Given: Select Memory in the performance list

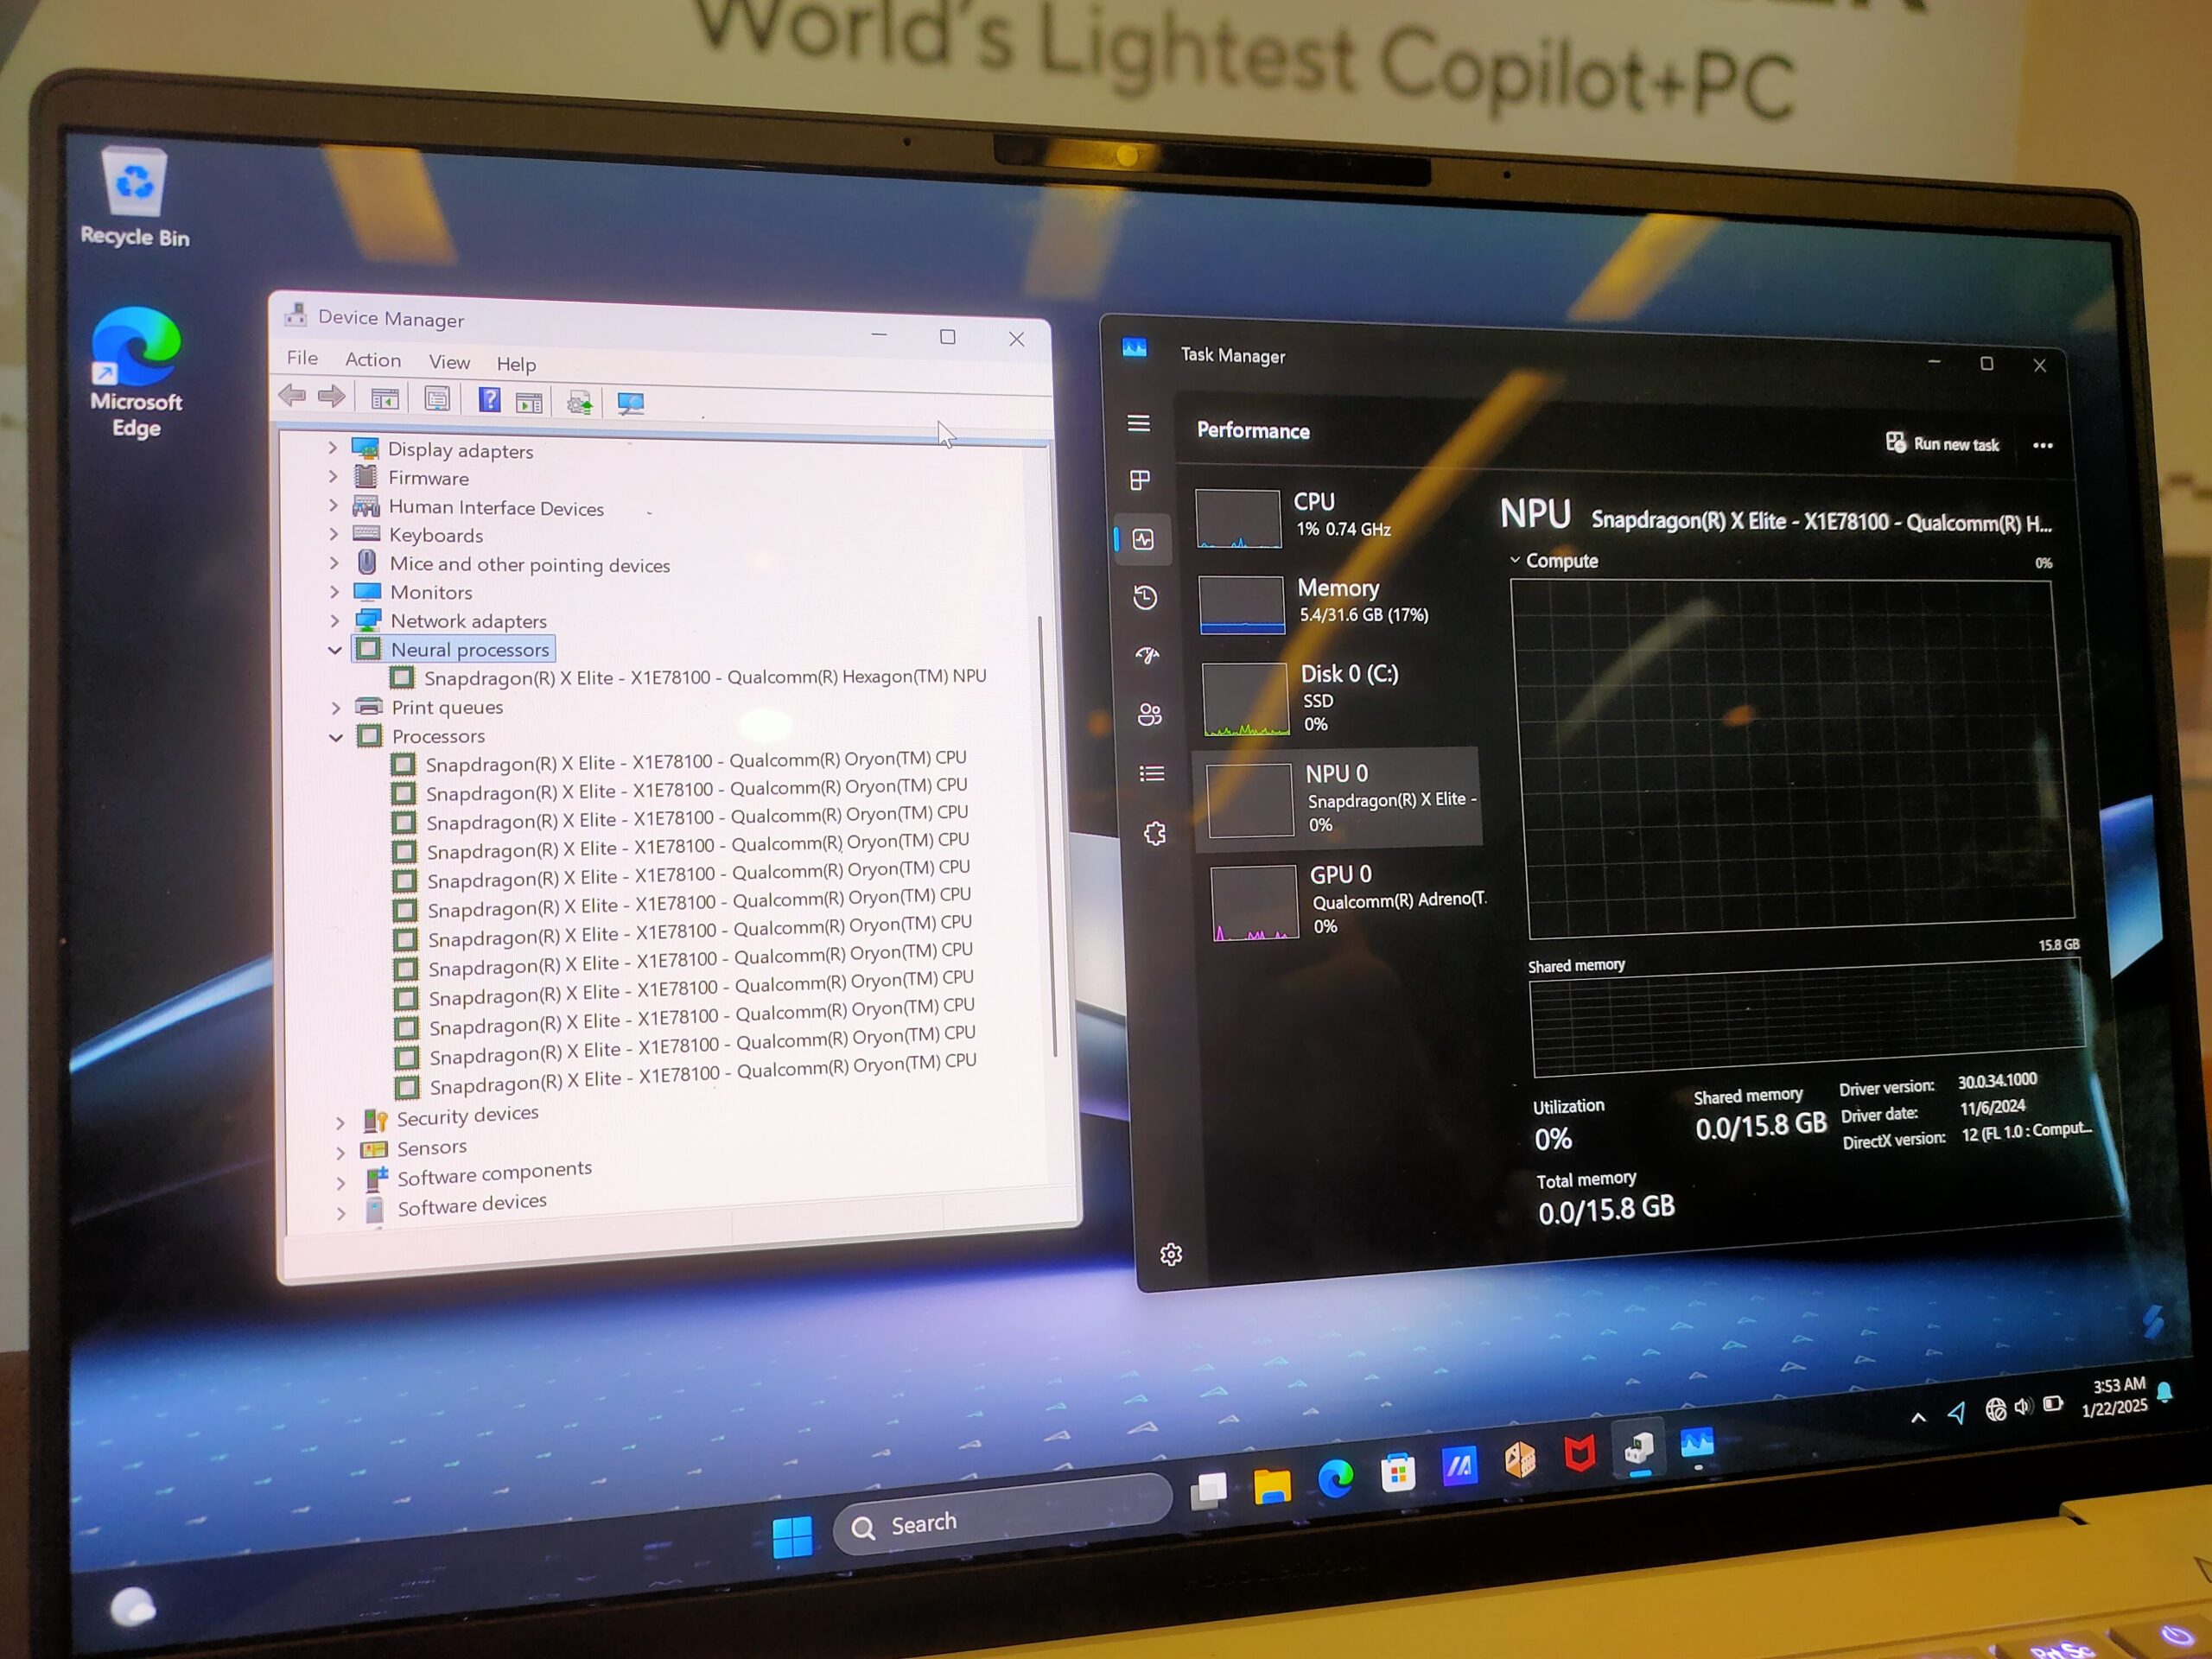Looking at the screenshot, I should 1338,603.
